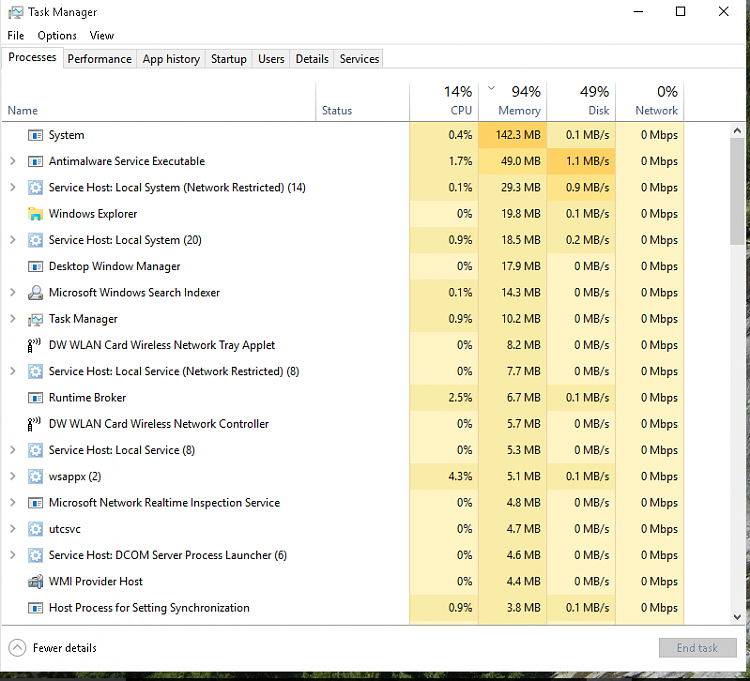Viewport: 750px width, 681px height.
Task: Switch to the Details tab
Action: (x=312, y=59)
